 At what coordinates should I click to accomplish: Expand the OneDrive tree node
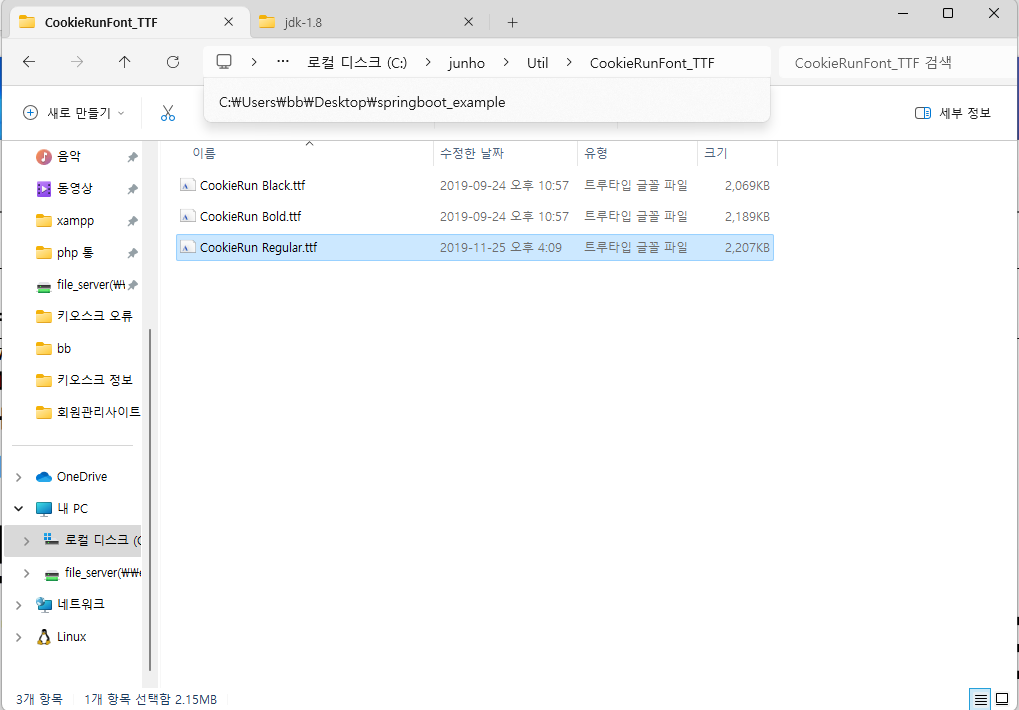click(19, 477)
